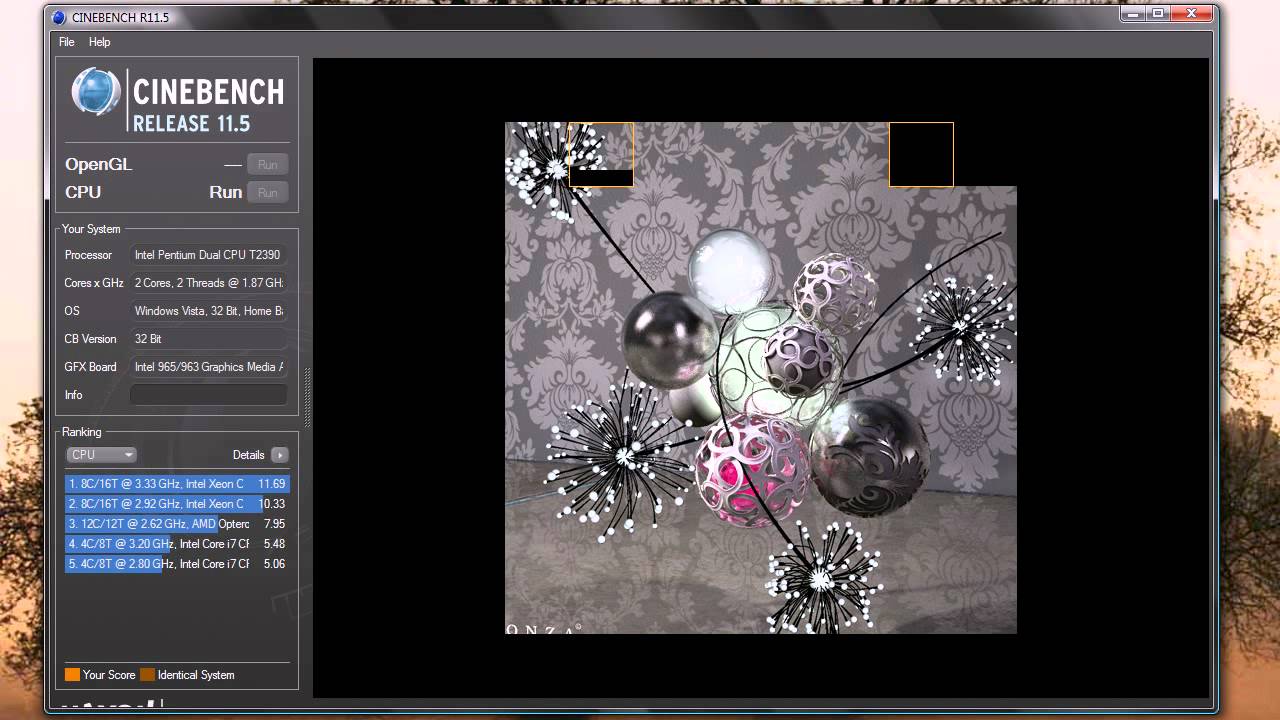Click the Processor value Intel Pentium Dual

pyautogui.click(x=209, y=255)
